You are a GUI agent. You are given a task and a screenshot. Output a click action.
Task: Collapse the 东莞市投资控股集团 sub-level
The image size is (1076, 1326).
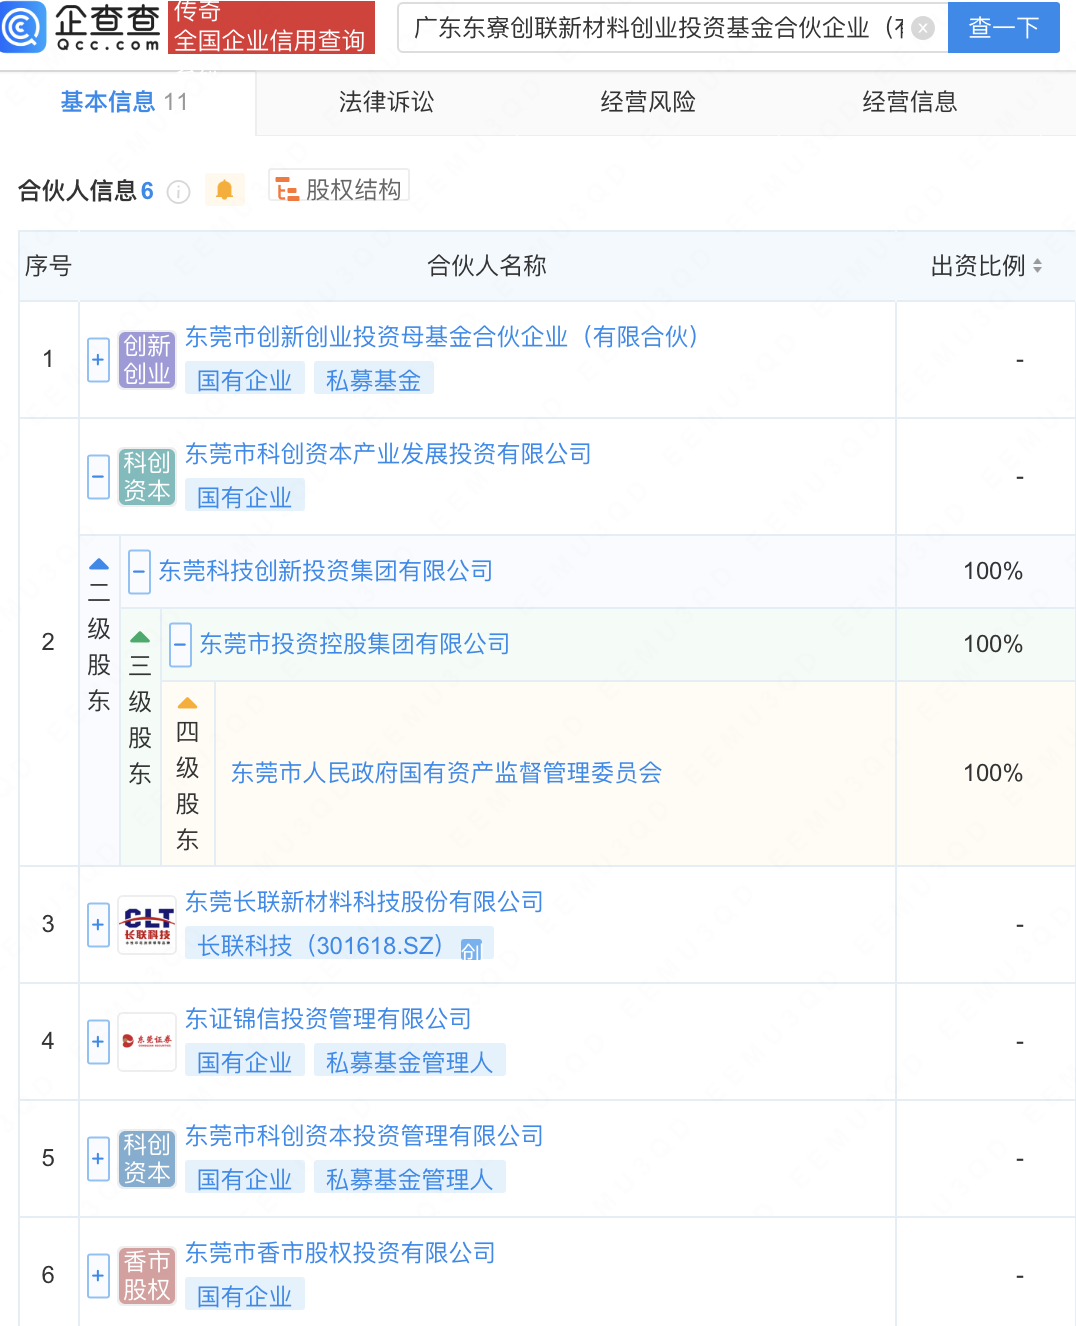pos(180,645)
